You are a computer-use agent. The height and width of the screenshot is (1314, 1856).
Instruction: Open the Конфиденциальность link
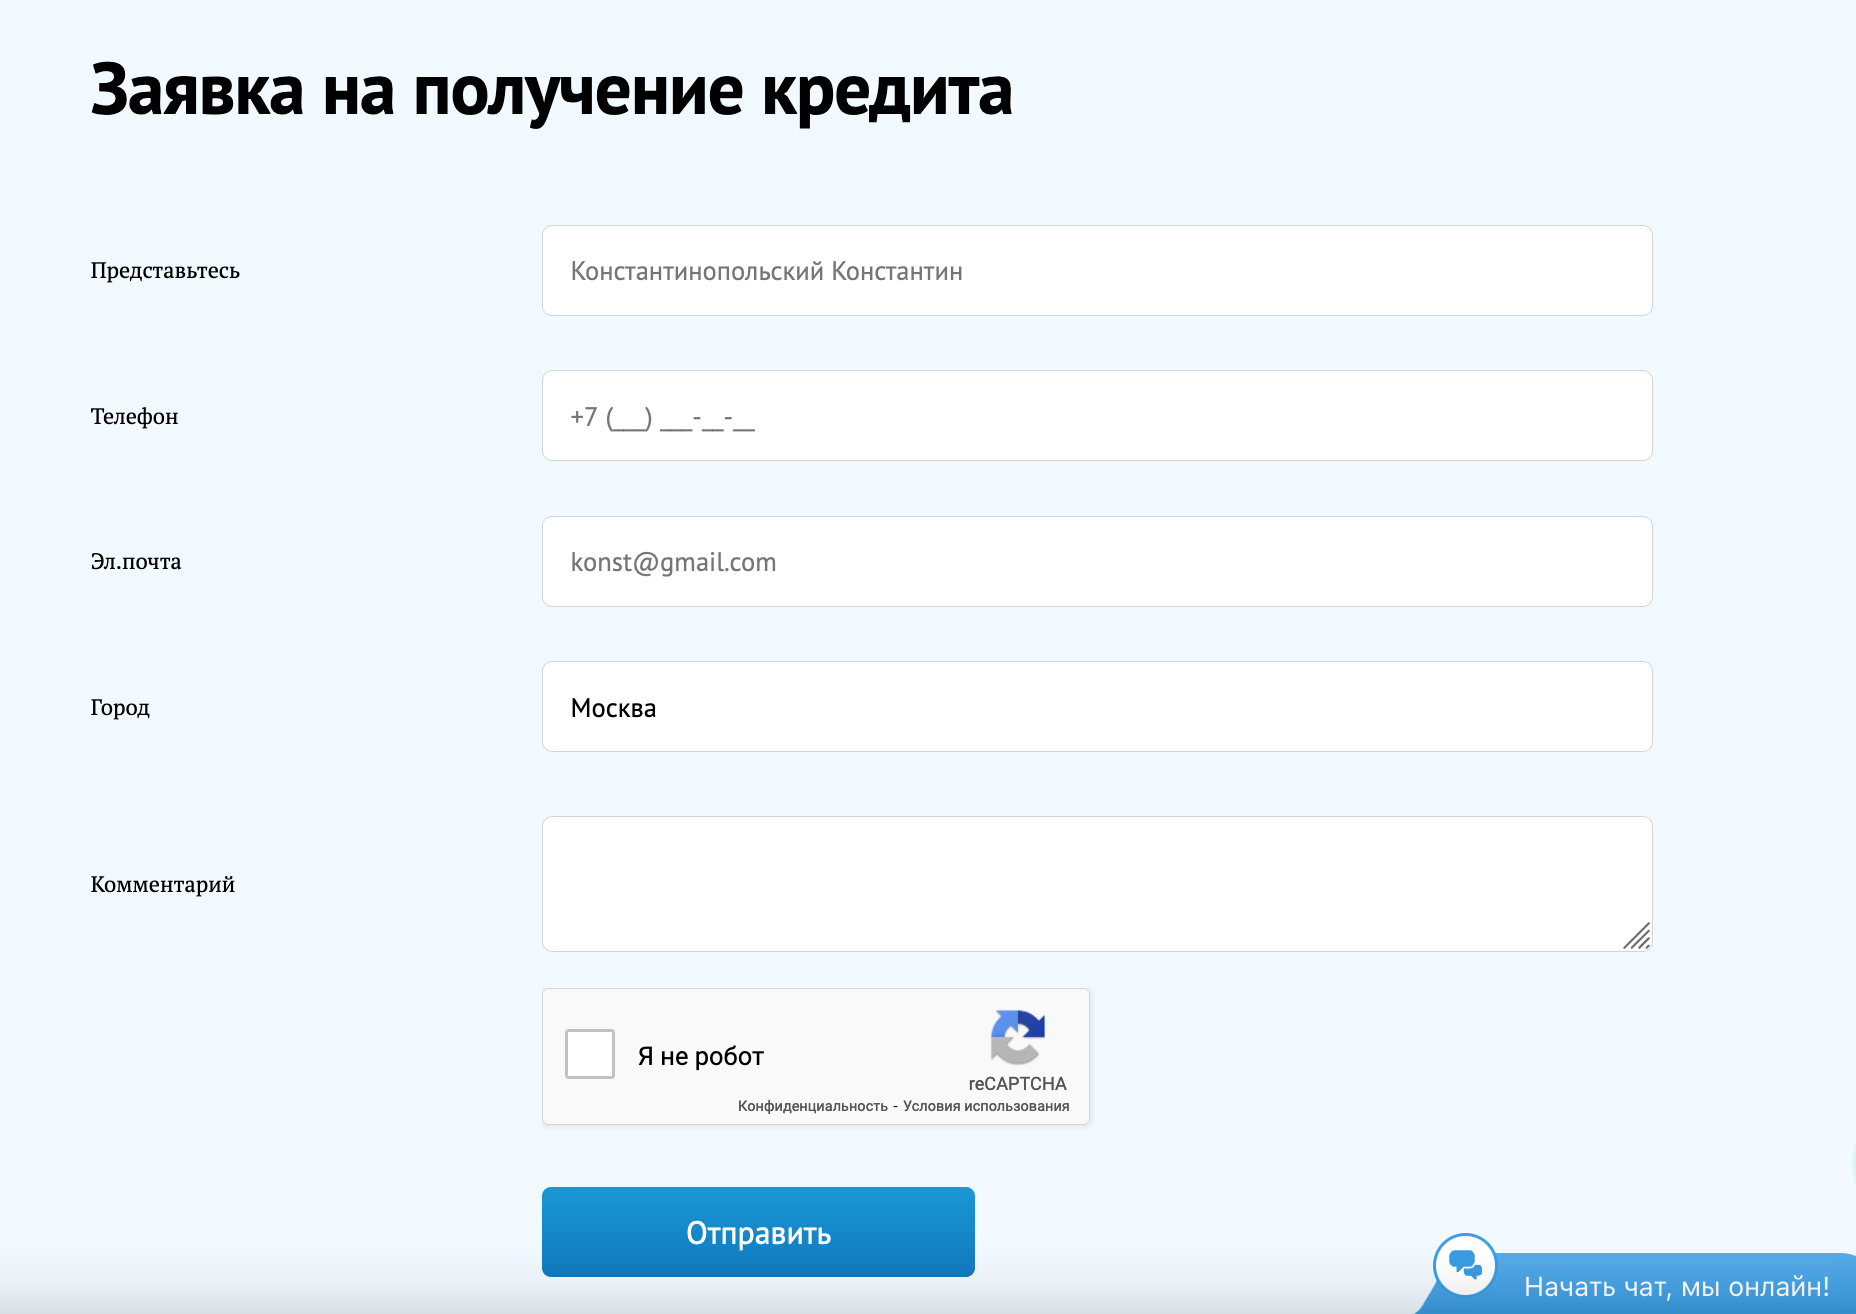[x=812, y=1106]
